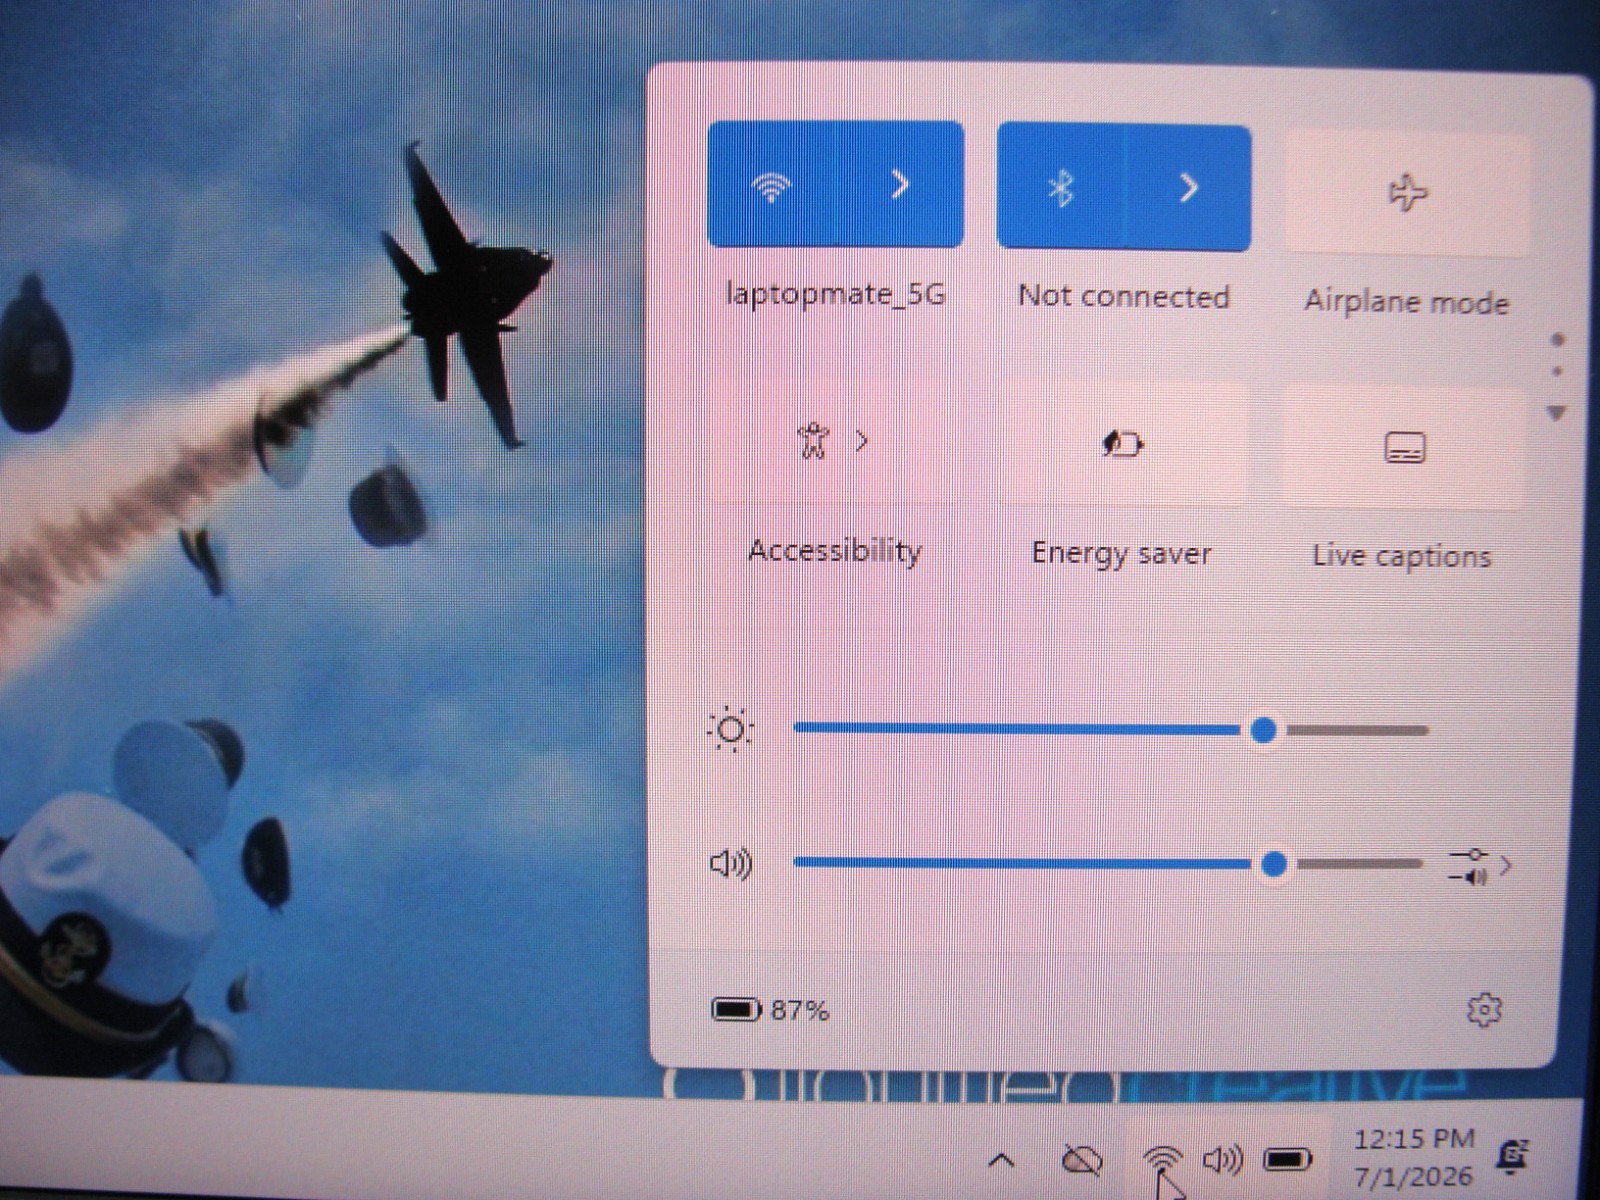
Task: Open Bluetooth devices list chevron
Action: click(x=1189, y=188)
